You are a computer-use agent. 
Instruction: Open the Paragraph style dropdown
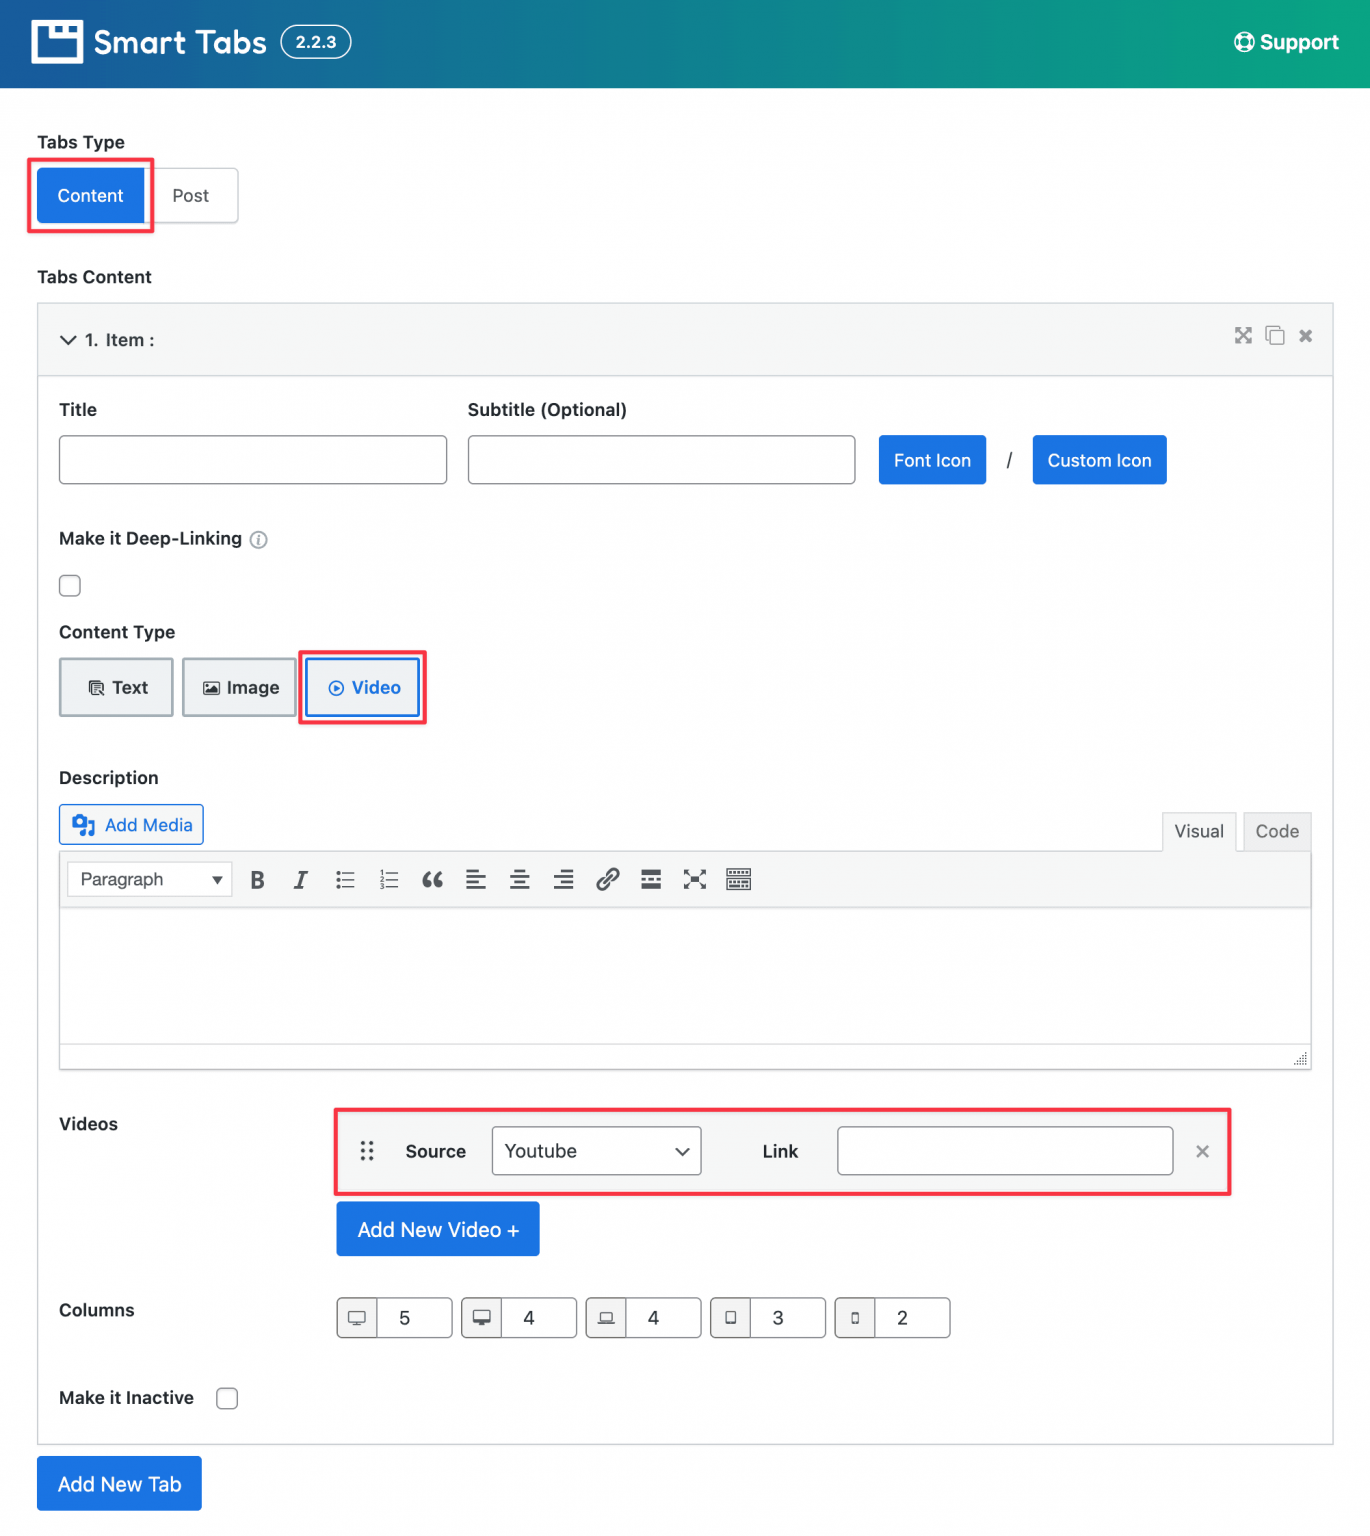148,879
